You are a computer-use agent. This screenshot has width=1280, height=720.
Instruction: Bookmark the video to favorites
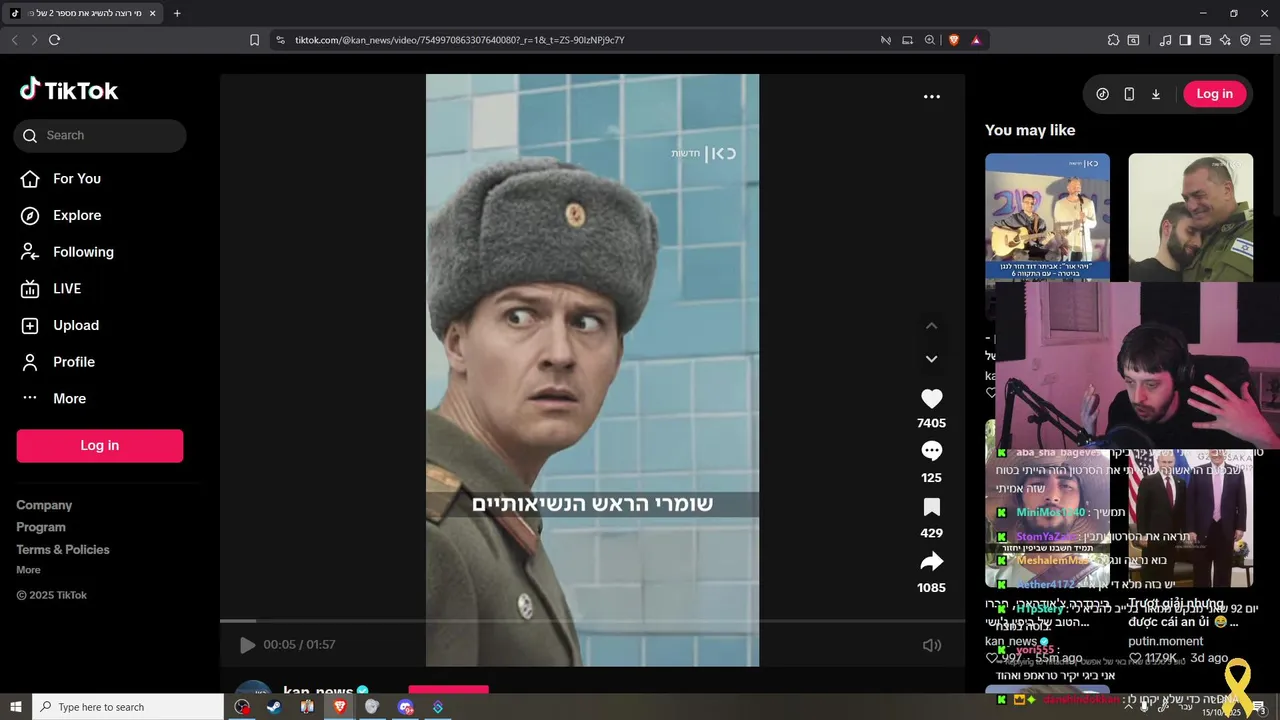click(x=932, y=507)
